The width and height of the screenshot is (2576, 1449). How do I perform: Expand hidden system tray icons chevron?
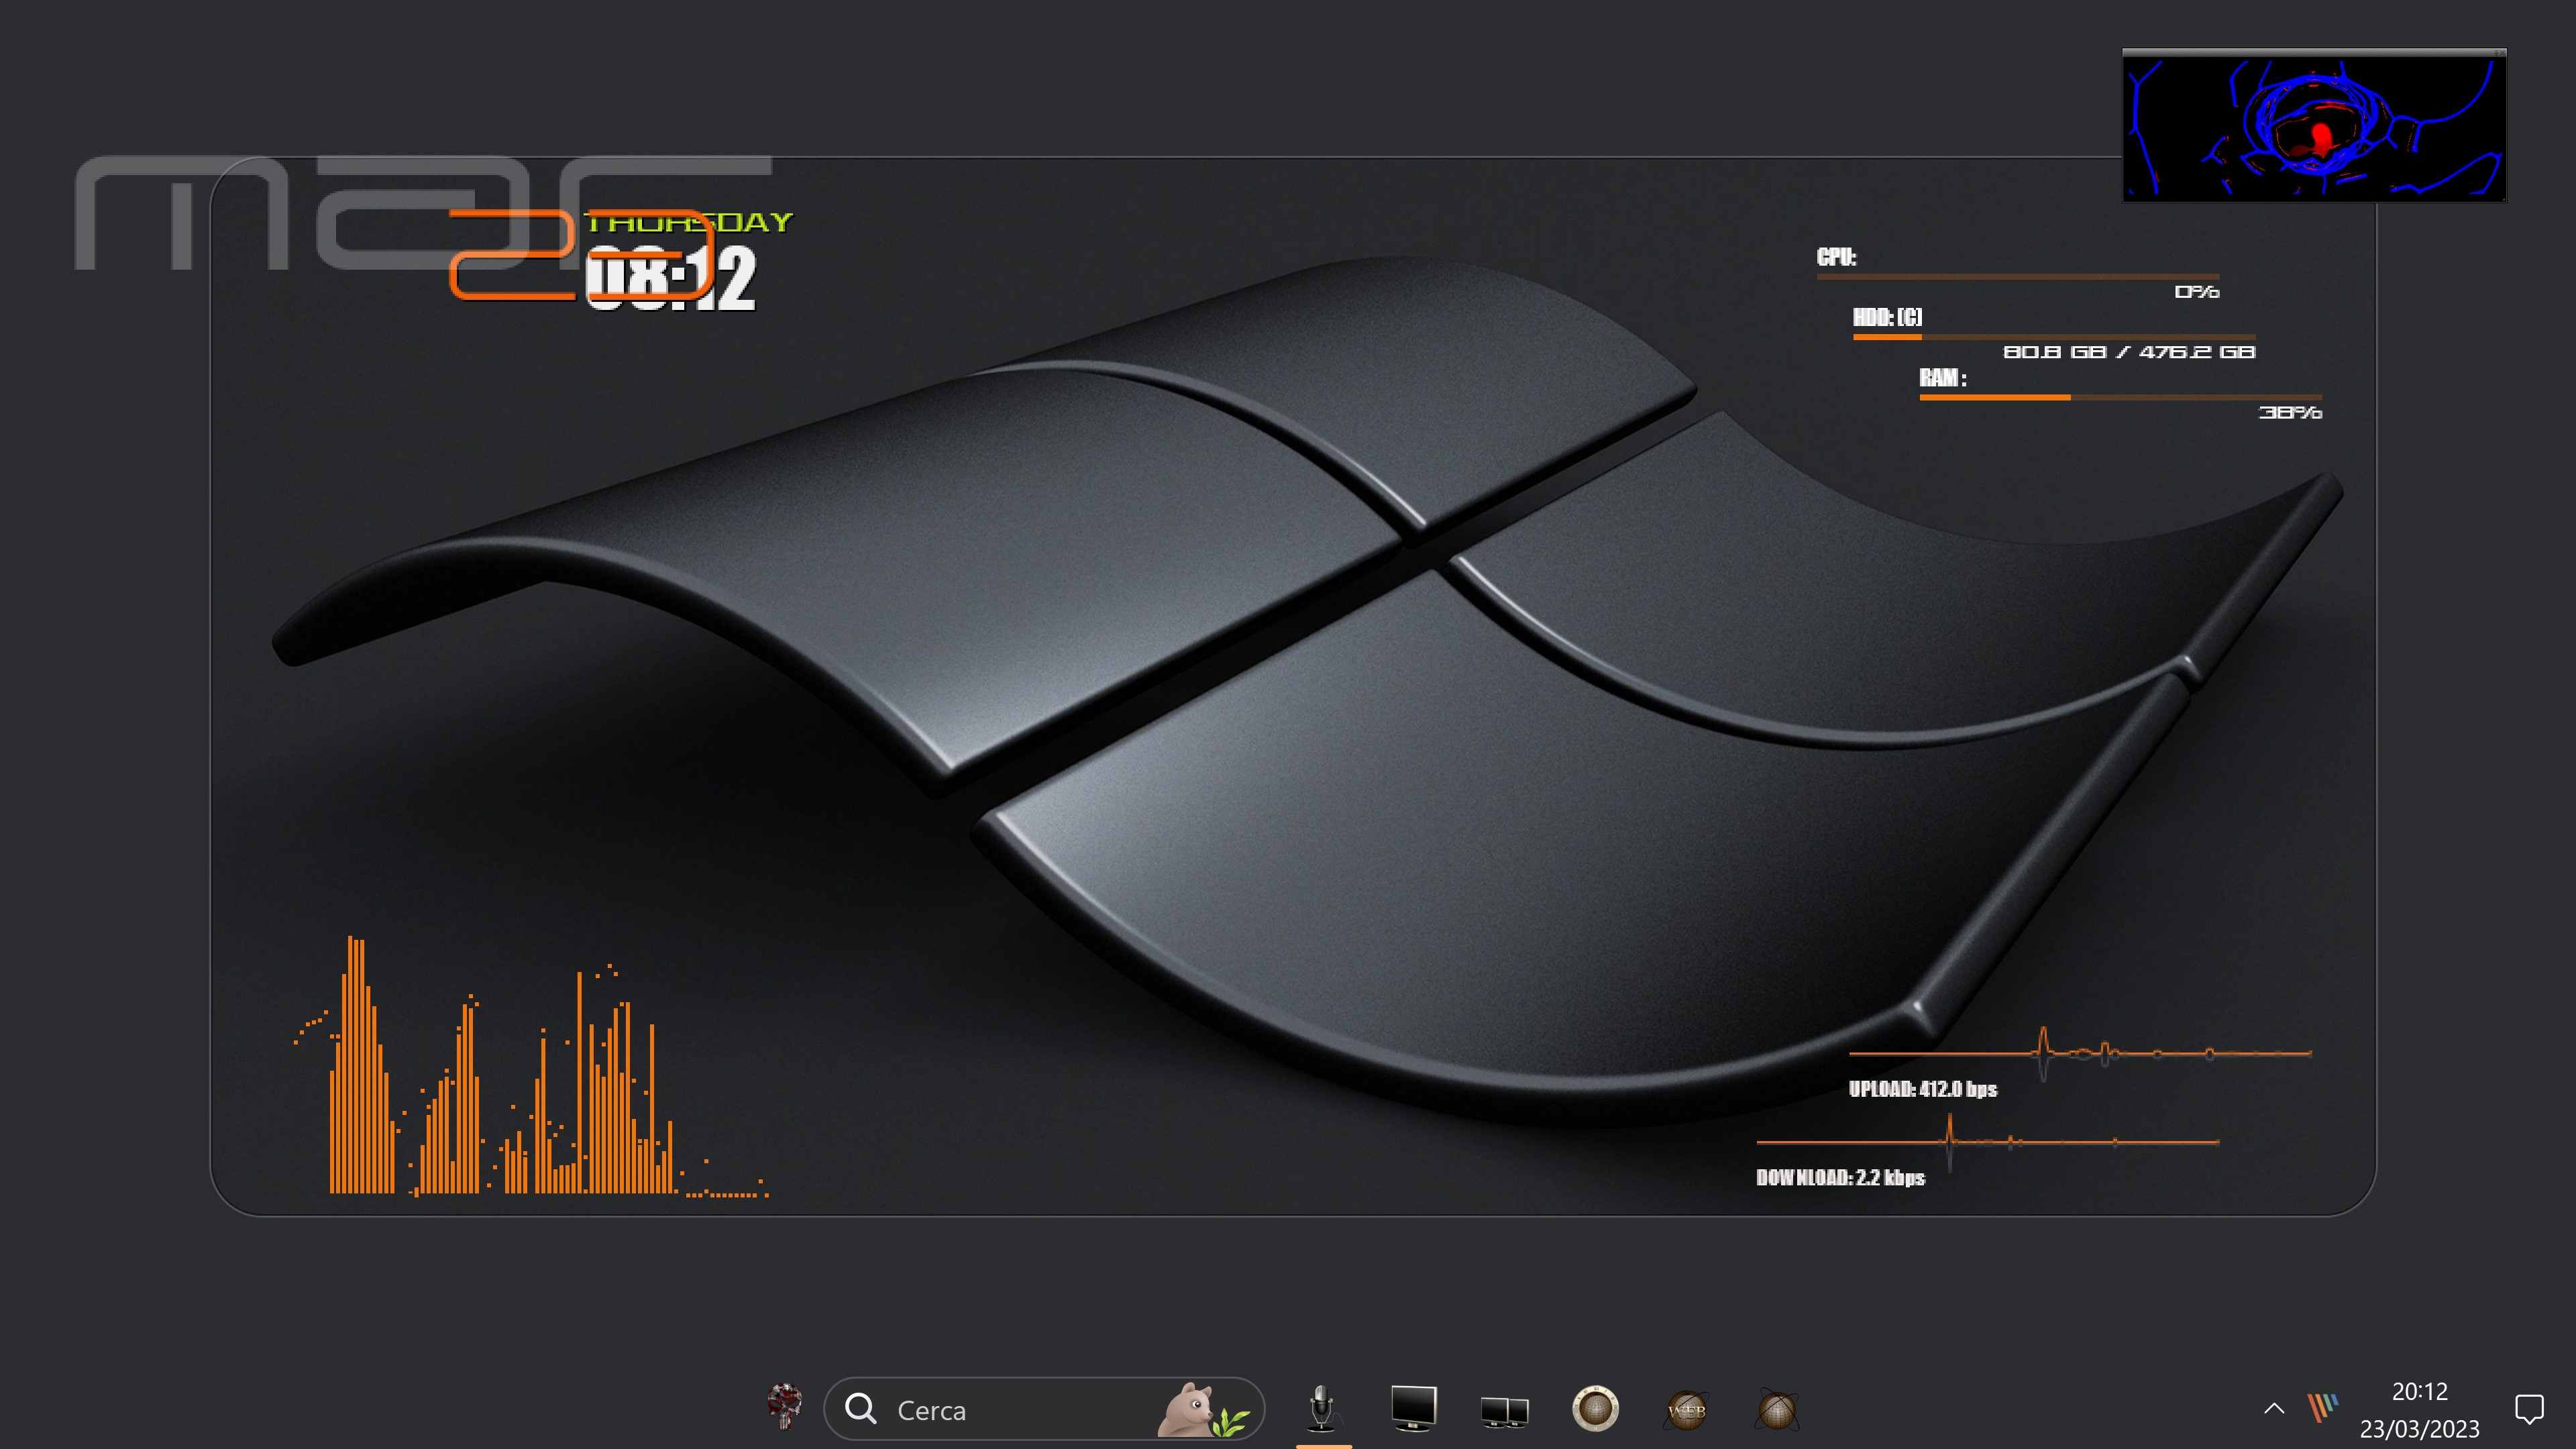(x=2273, y=1409)
